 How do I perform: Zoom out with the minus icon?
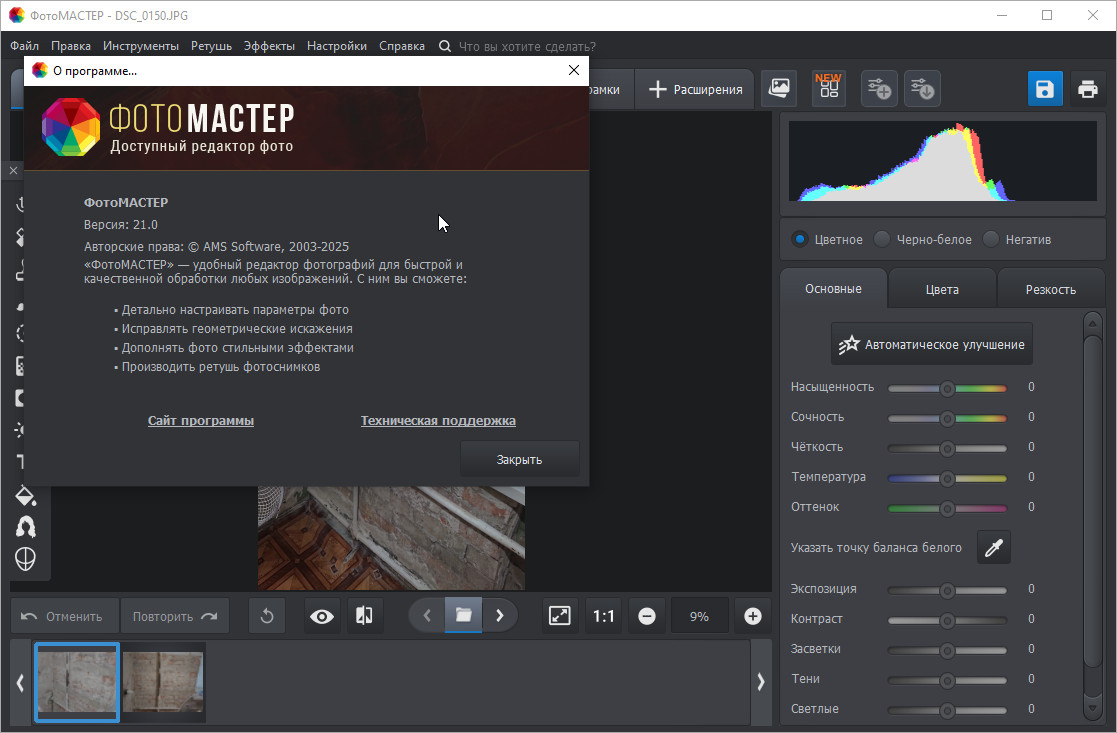(646, 616)
